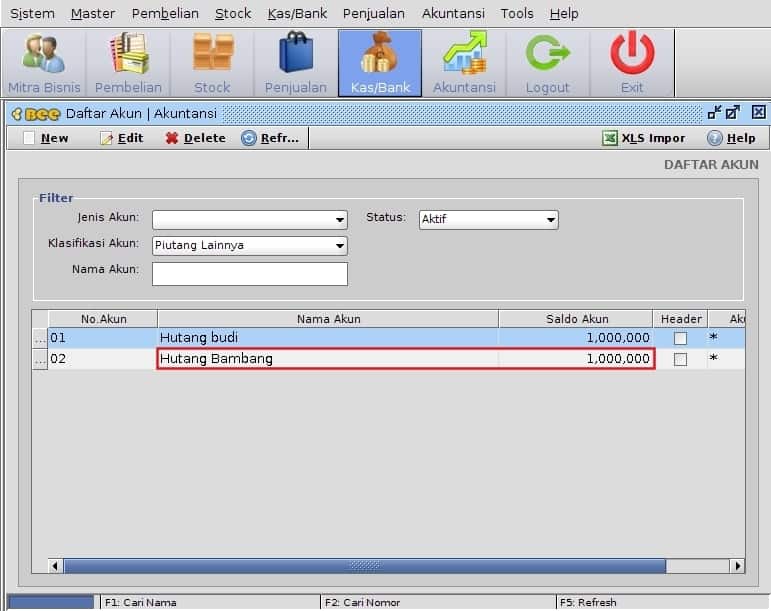
Task: Click F1: Cari Nama status entry
Action: (x=141, y=603)
